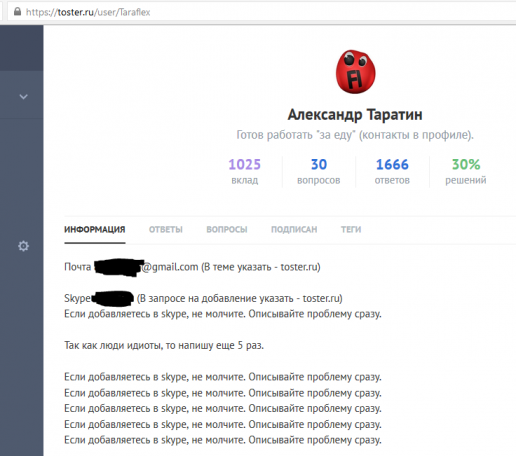Open the ТЕГИ tab

click(x=351, y=230)
